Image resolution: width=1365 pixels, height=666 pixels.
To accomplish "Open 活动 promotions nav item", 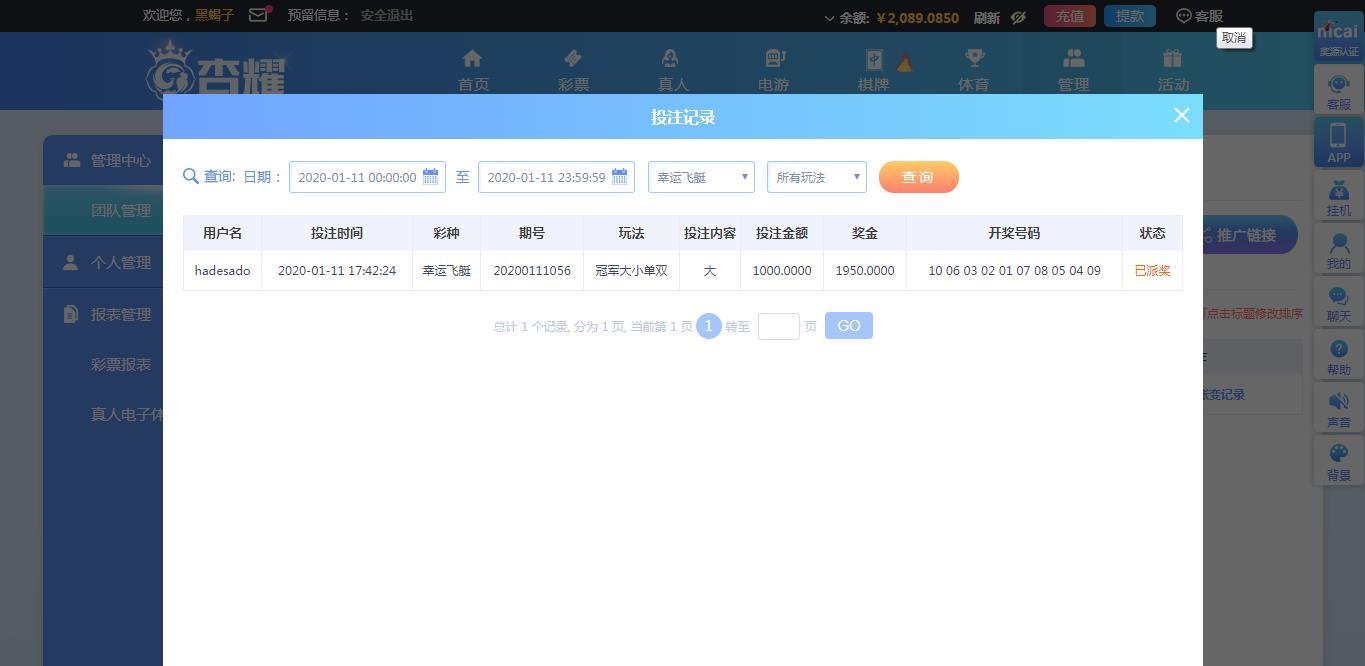I will tap(1173, 71).
